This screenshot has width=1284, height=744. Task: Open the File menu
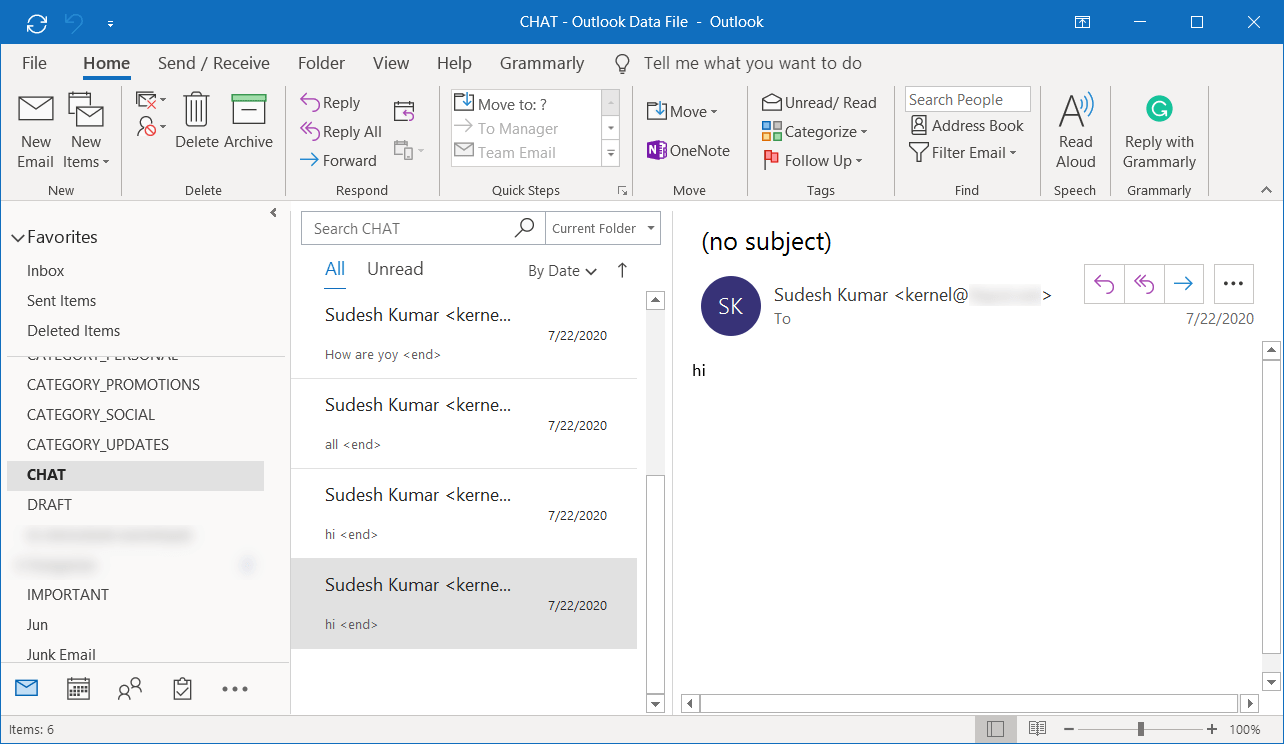click(34, 63)
